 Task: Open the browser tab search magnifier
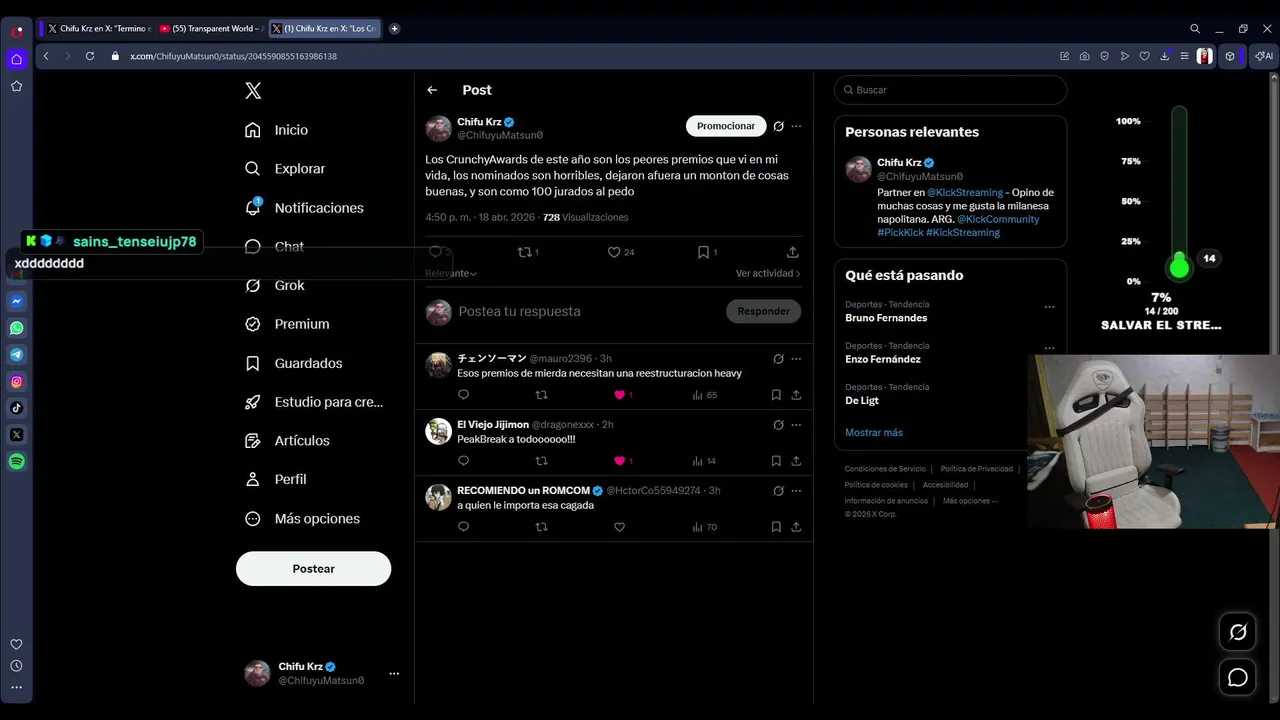pyautogui.click(x=1195, y=29)
